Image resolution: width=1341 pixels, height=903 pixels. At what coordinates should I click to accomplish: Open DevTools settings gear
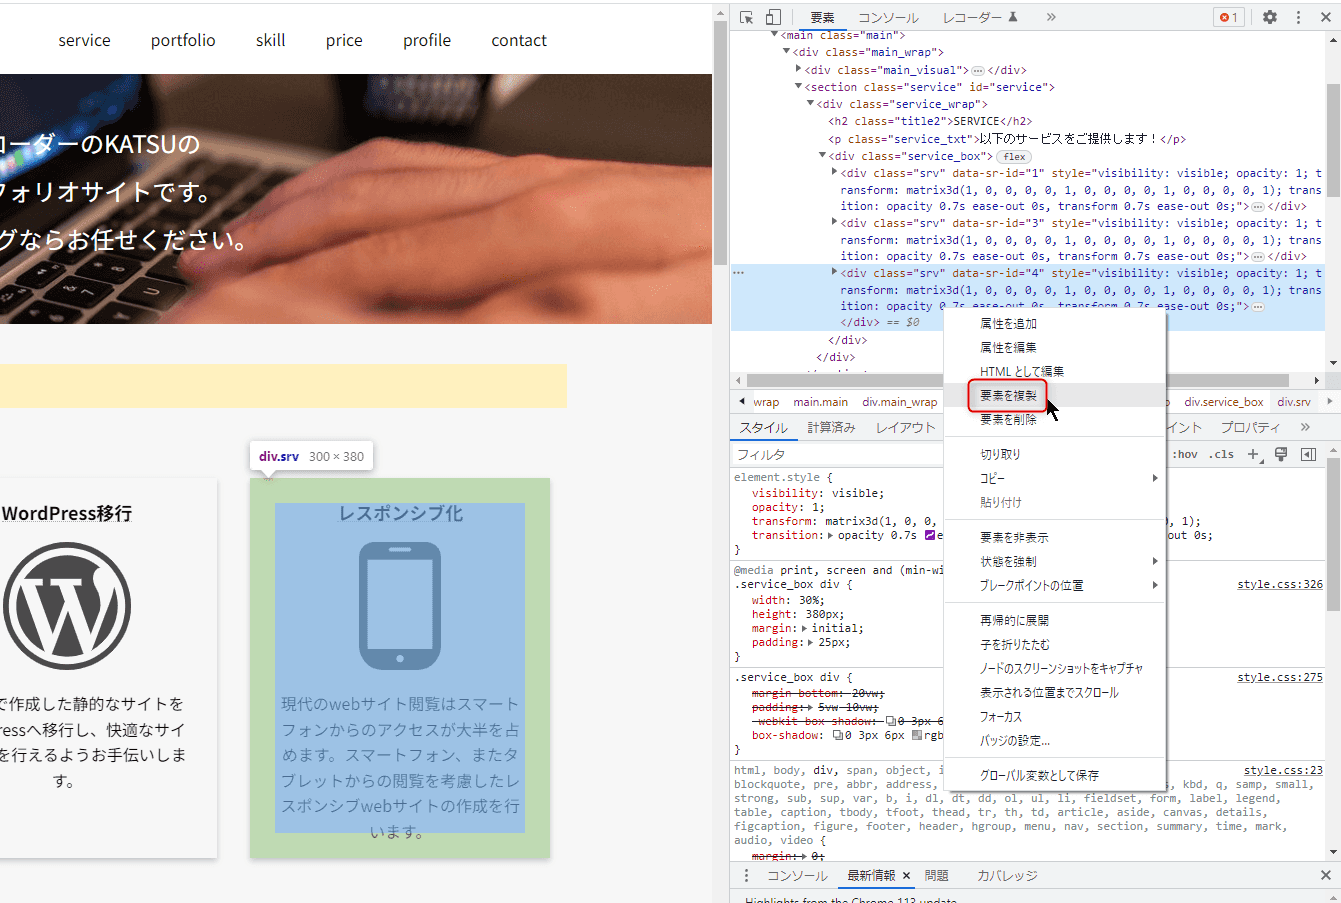pyautogui.click(x=1270, y=17)
